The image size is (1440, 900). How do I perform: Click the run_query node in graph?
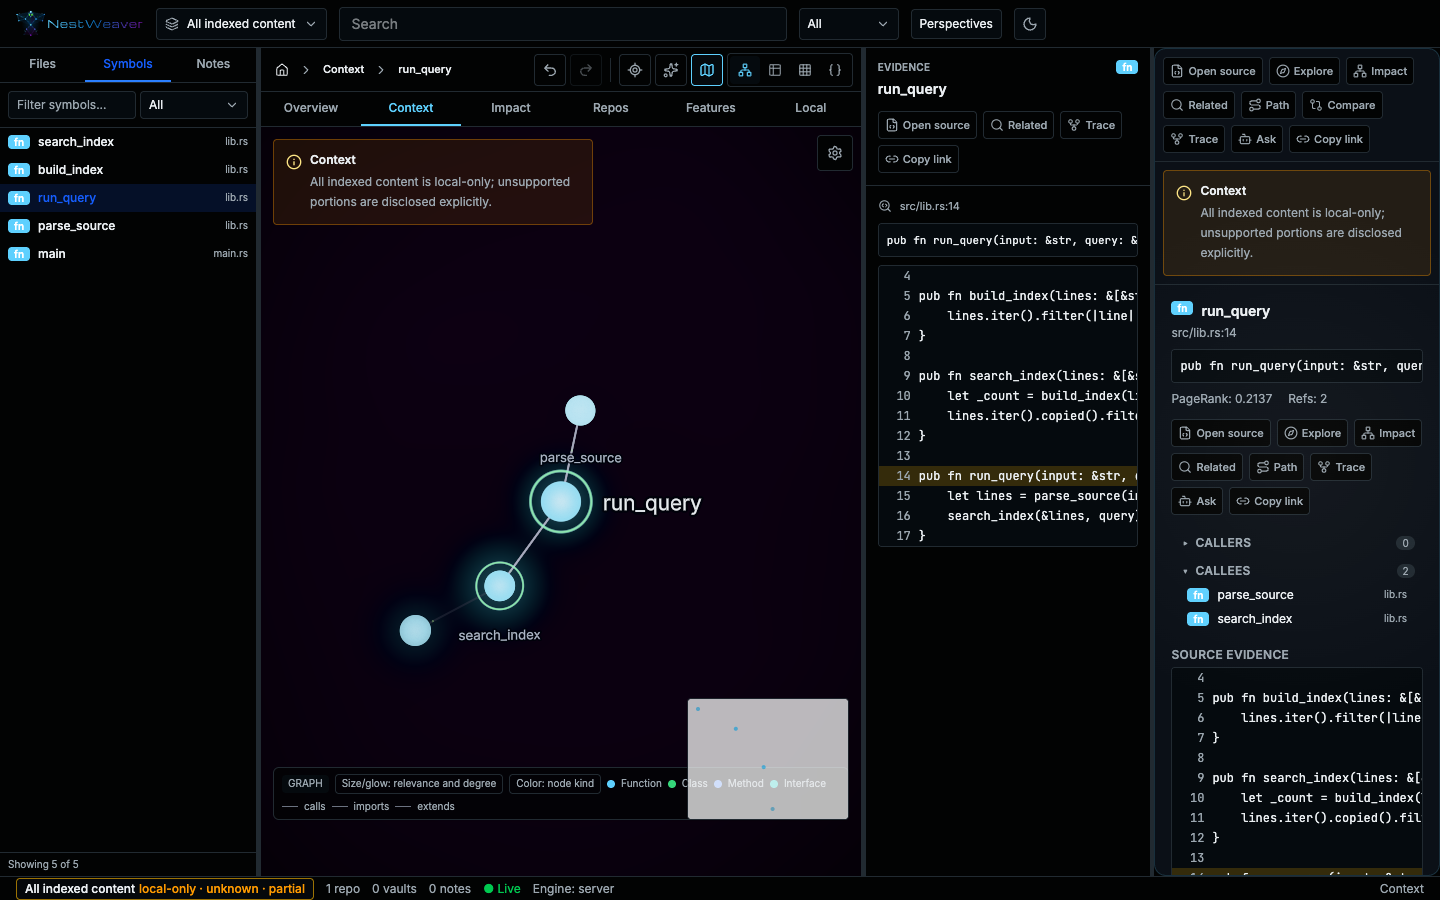pyautogui.click(x=560, y=502)
